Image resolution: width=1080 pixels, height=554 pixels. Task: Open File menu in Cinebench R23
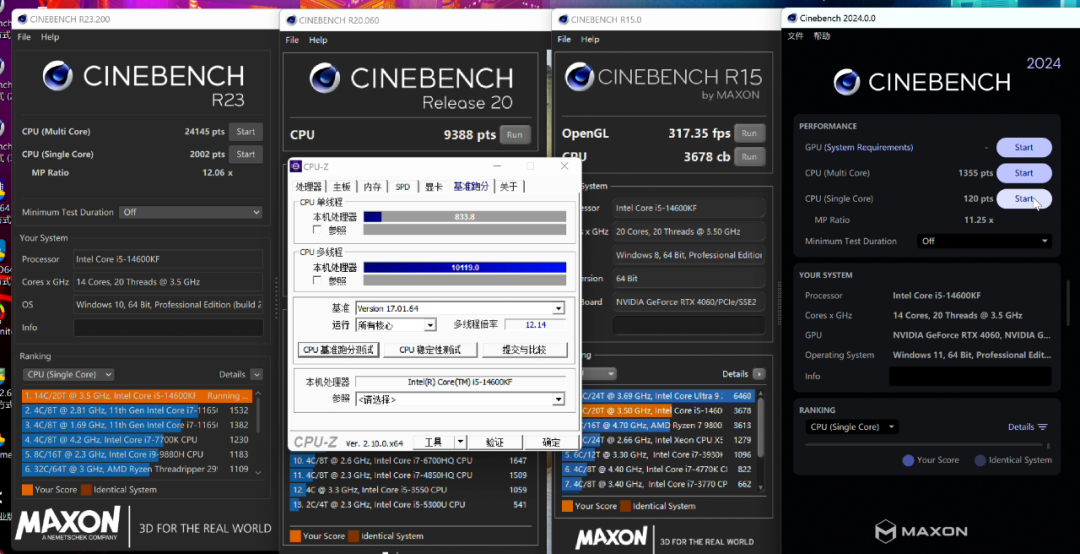24,37
